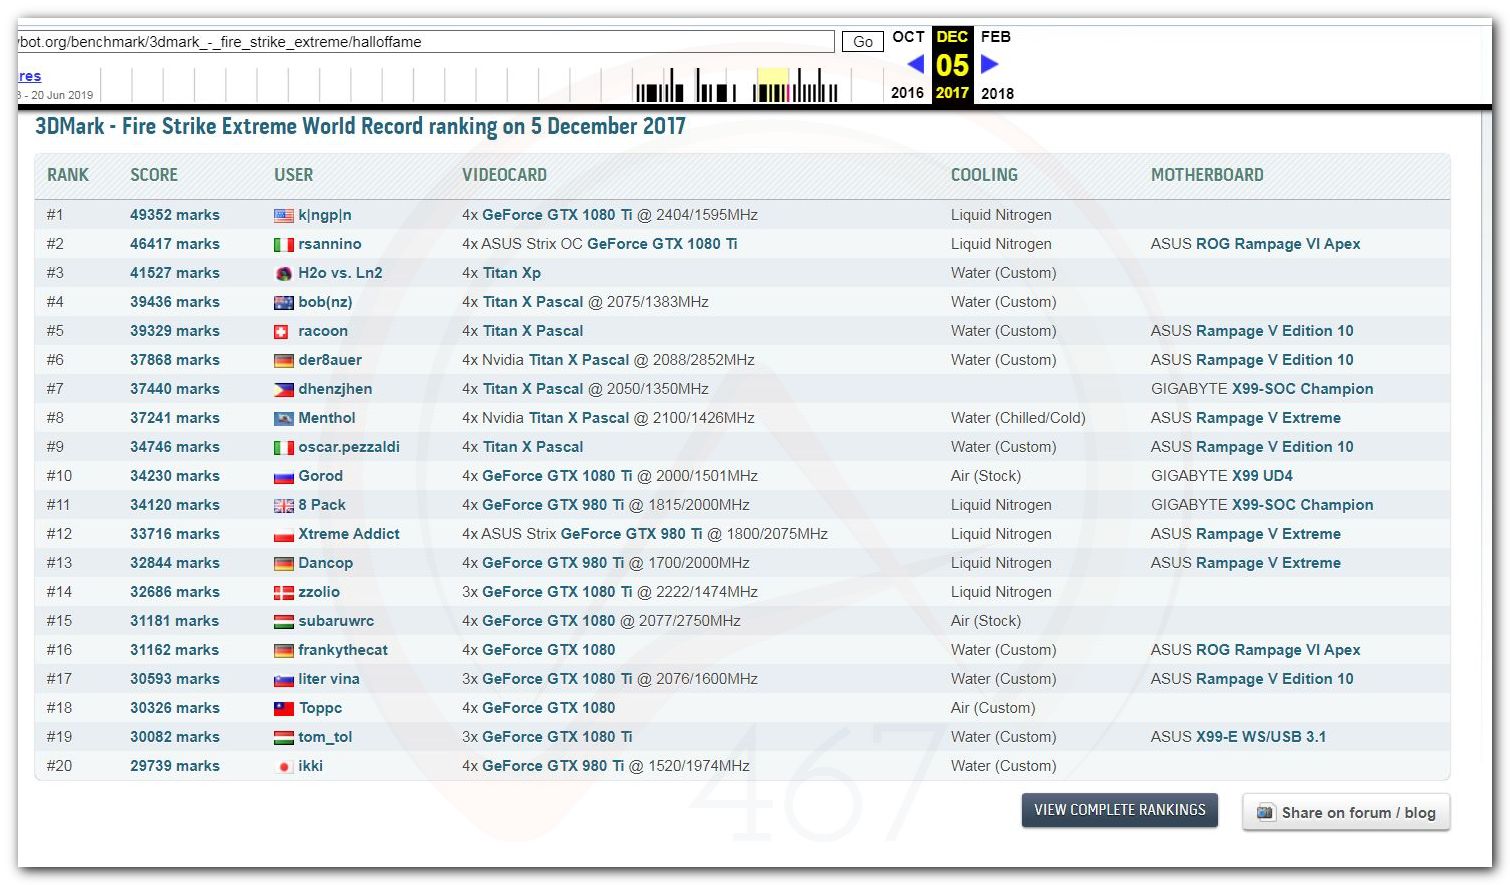Go to previous capture with left blue arrow
1510x885 pixels.
coord(915,64)
